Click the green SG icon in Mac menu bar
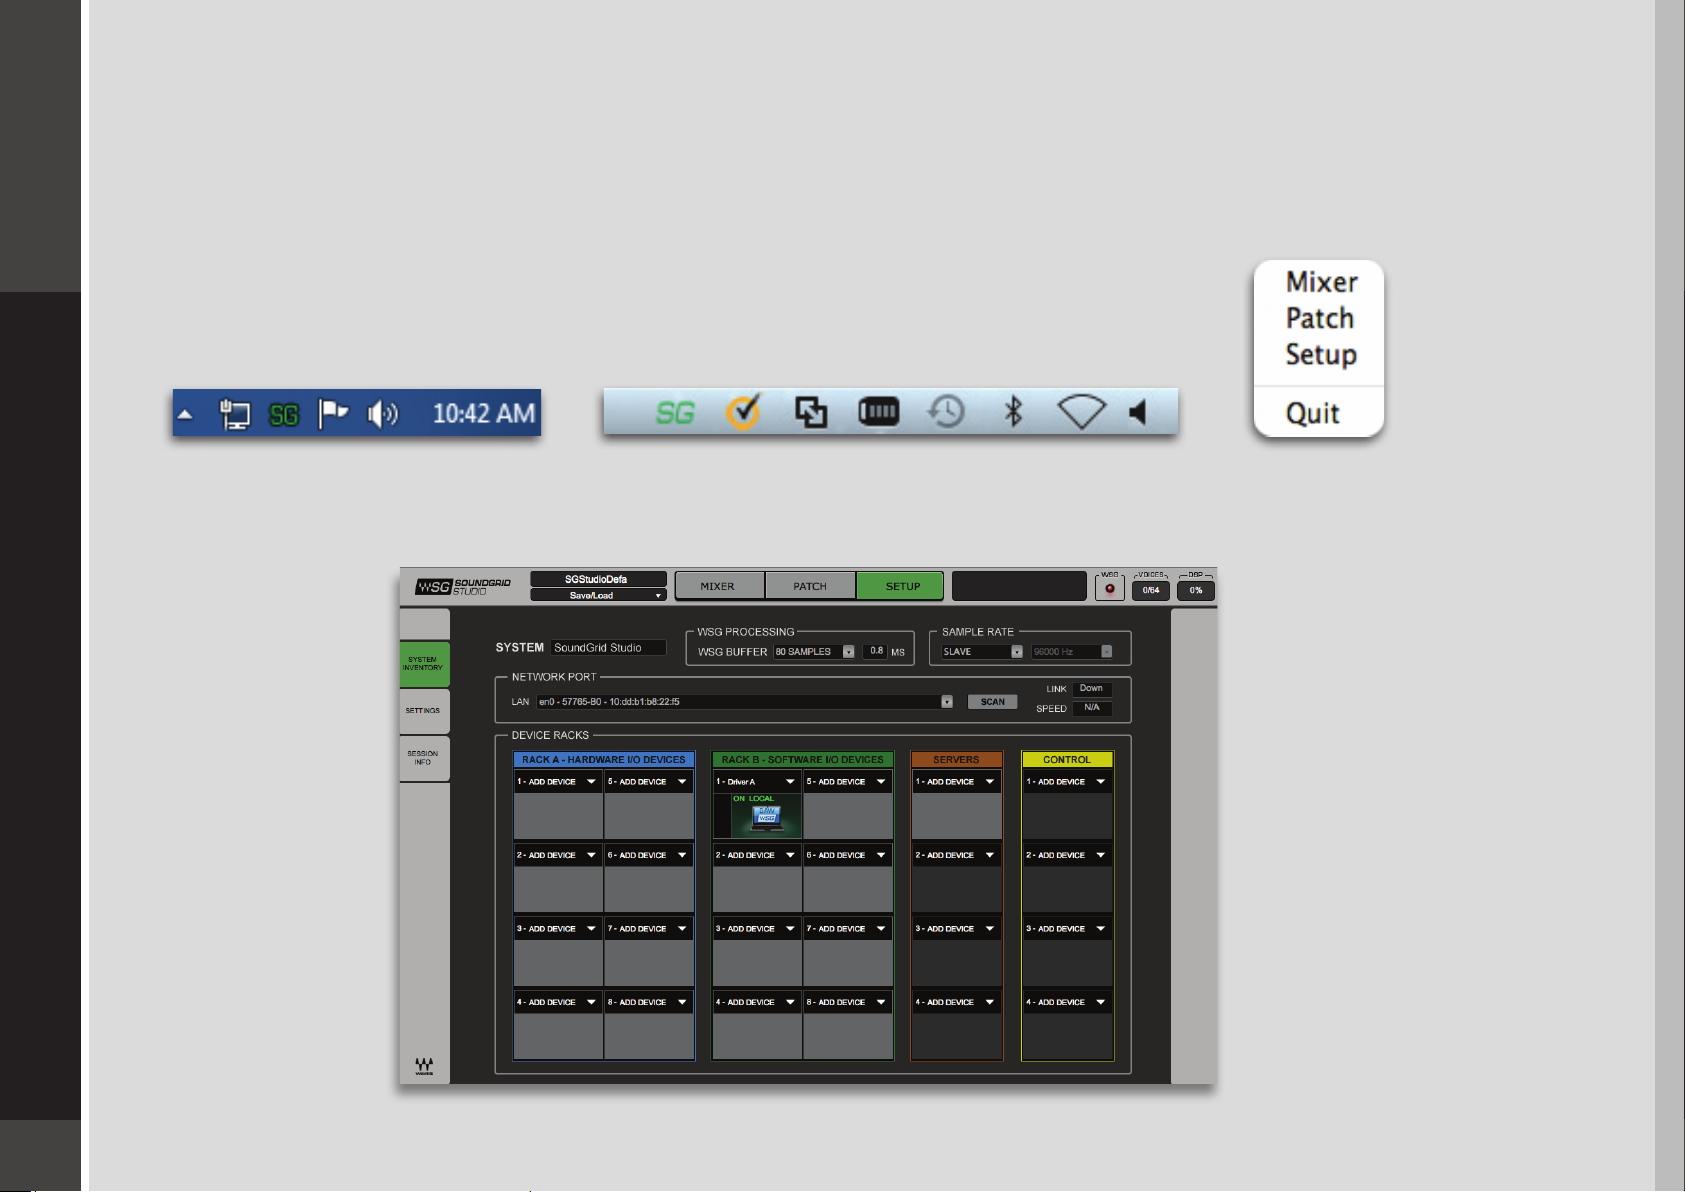The width and height of the screenshot is (1685, 1192). tap(675, 413)
